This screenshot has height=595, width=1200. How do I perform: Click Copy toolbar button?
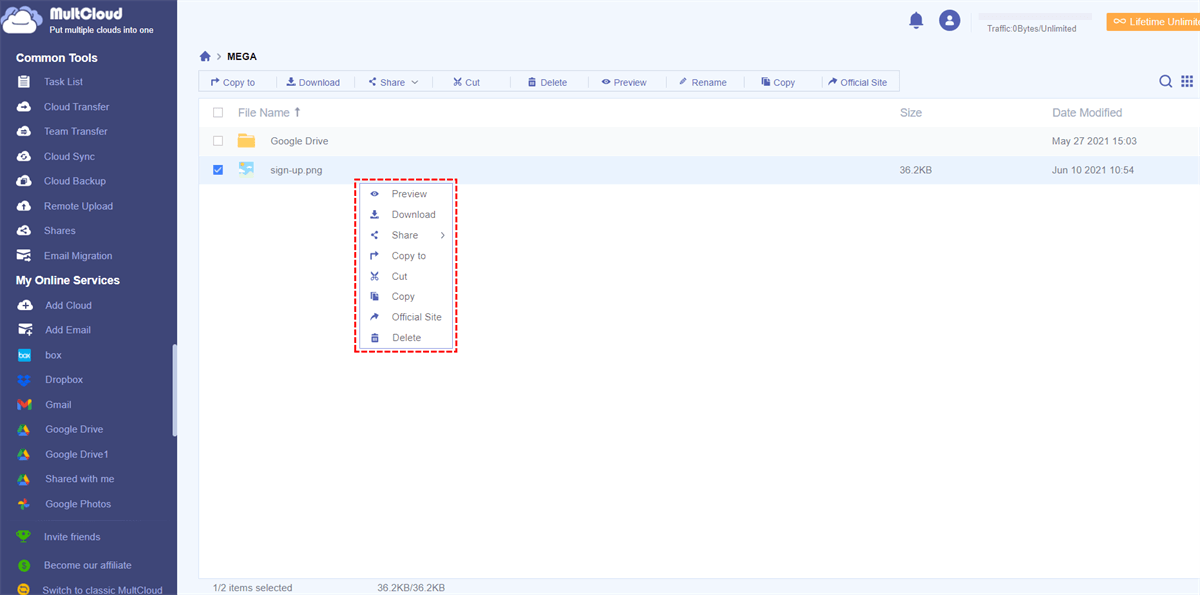pyautogui.click(x=778, y=82)
